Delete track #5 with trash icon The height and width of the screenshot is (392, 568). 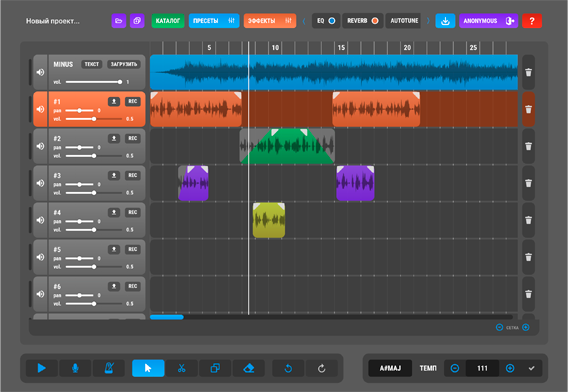pos(529,257)
